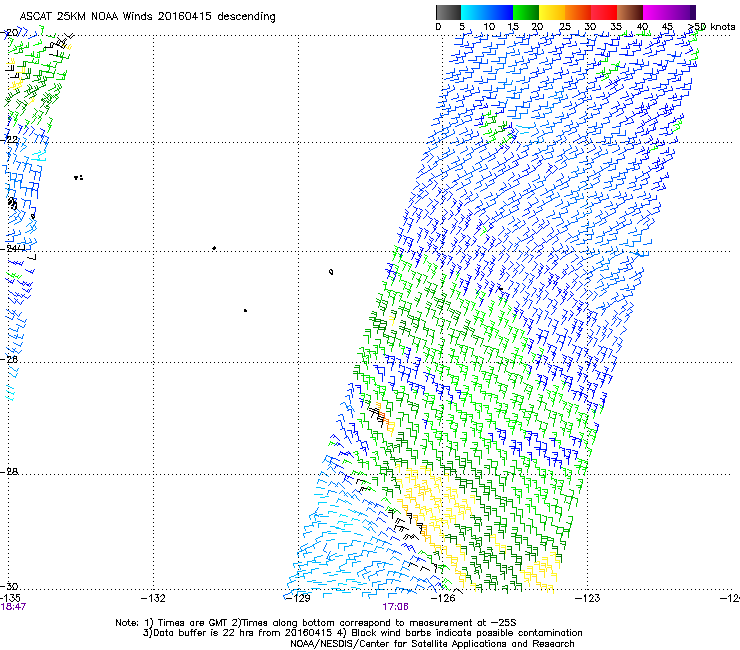The image size is (740, 650).
Task: Click the green 15-20 knots color segment
Action: click(x=526, y=12)
